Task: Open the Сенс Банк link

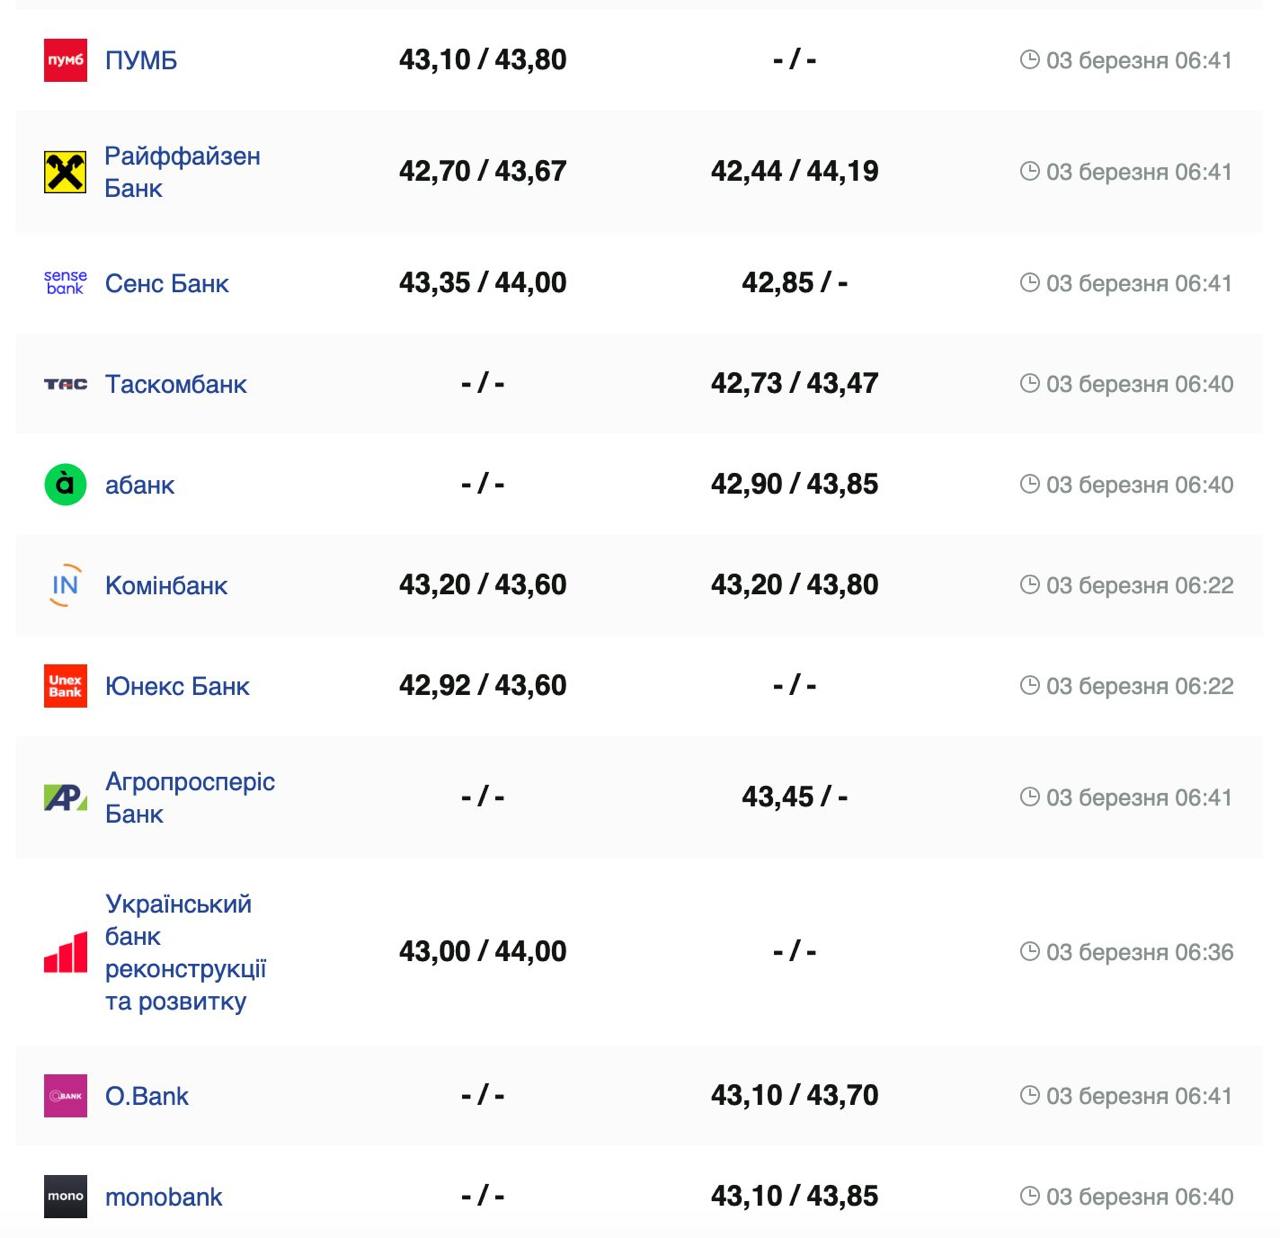Action: [x=167, y=284]
